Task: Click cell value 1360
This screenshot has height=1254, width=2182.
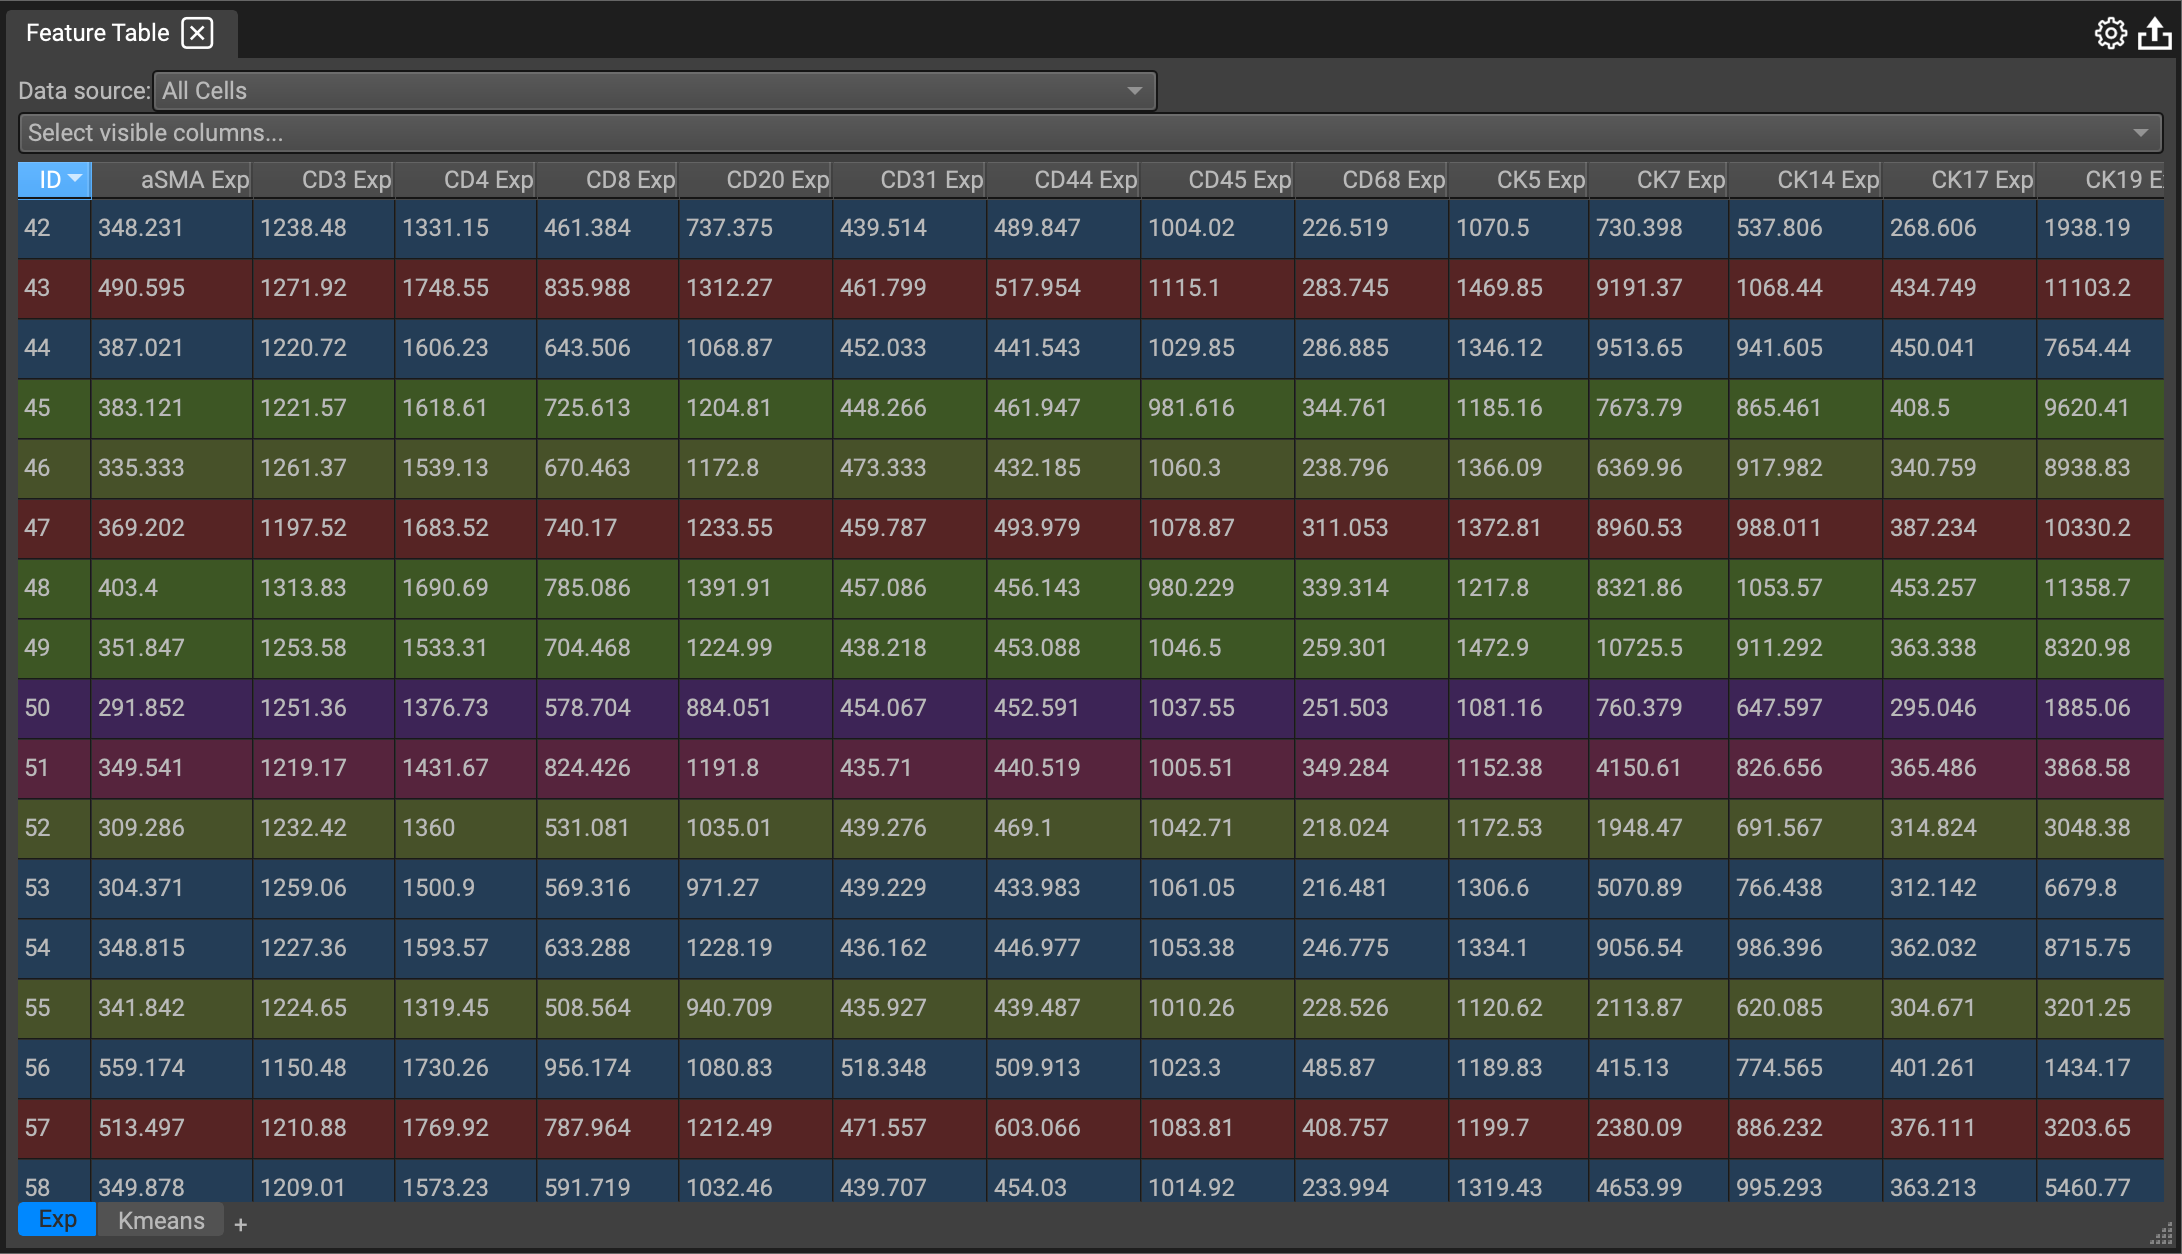Action: (428, 828)
